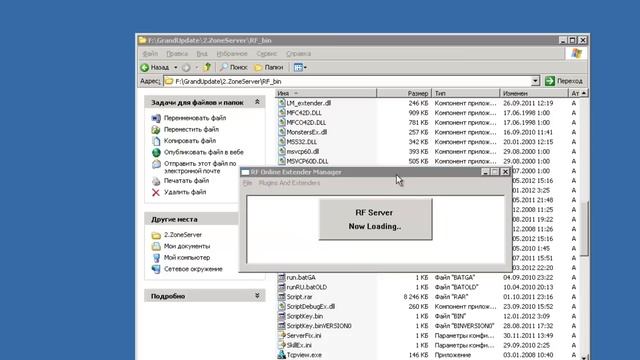Viewport: 640px width, 360px height.
Task: Open Plugins And Extenders menu
Action: pos(289,183)
